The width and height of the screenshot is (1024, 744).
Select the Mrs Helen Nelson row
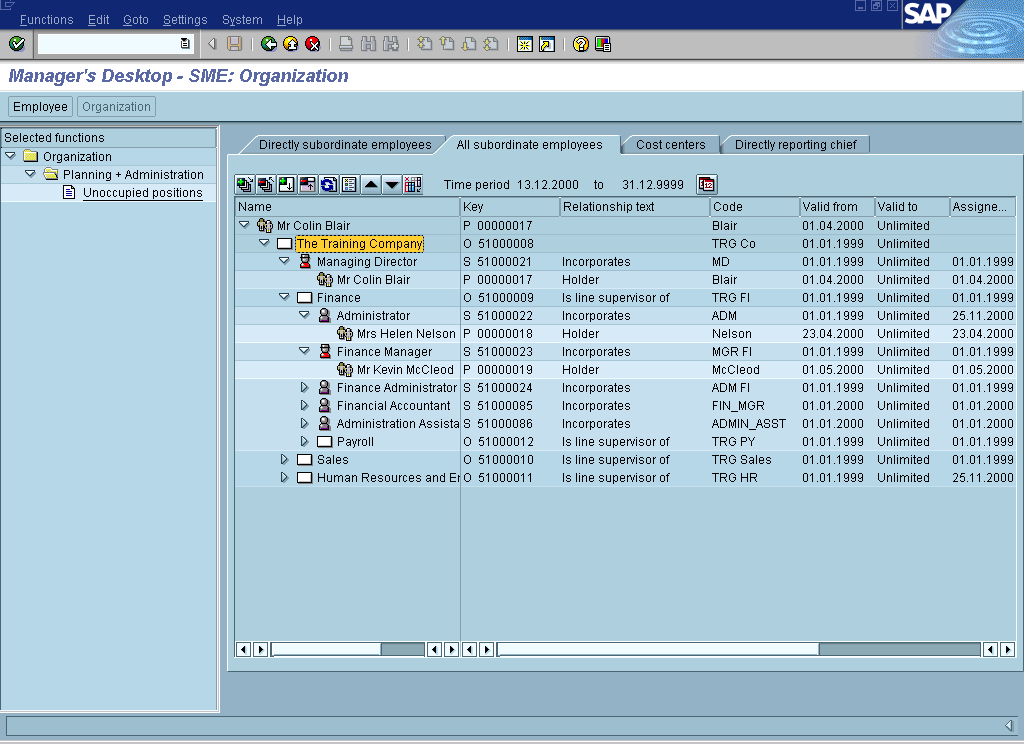click(625, 333)
